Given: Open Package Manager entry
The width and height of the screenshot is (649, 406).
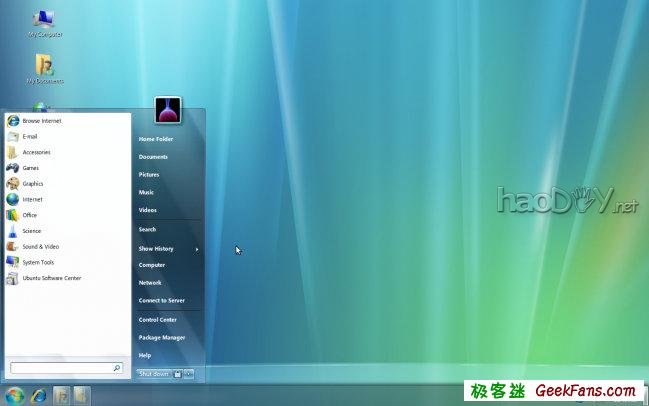Looking at the screenshot, I should pos(160,338).
